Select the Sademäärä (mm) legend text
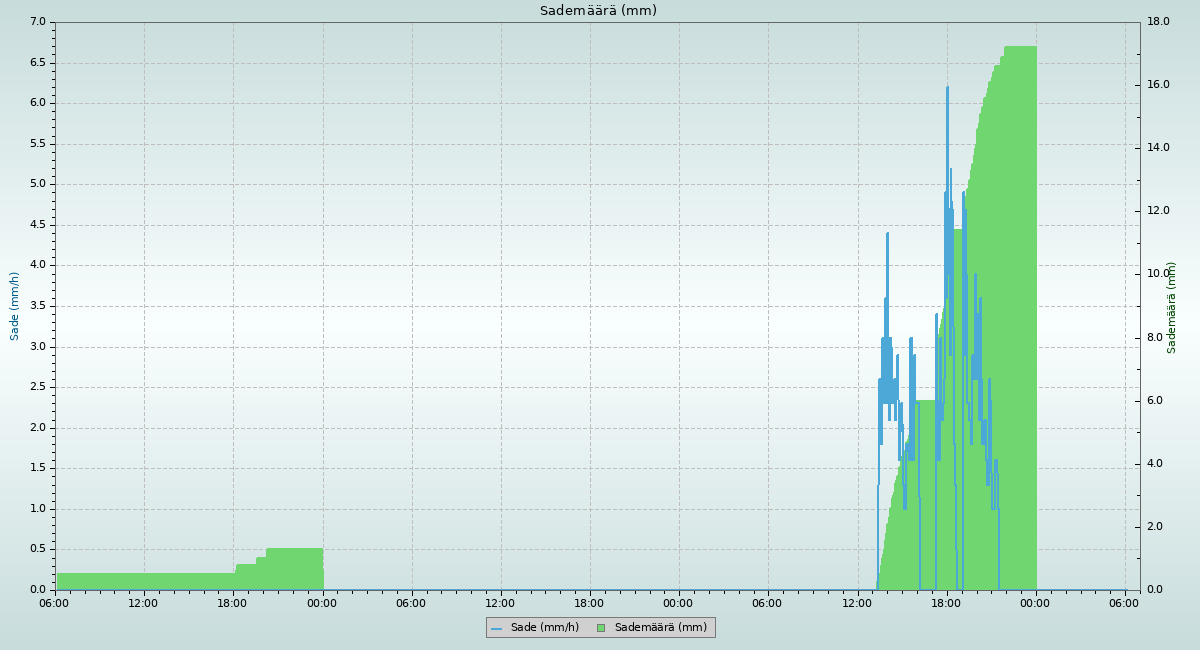The height and width of the screenshot is (650, 1200). tap(660, 628)
